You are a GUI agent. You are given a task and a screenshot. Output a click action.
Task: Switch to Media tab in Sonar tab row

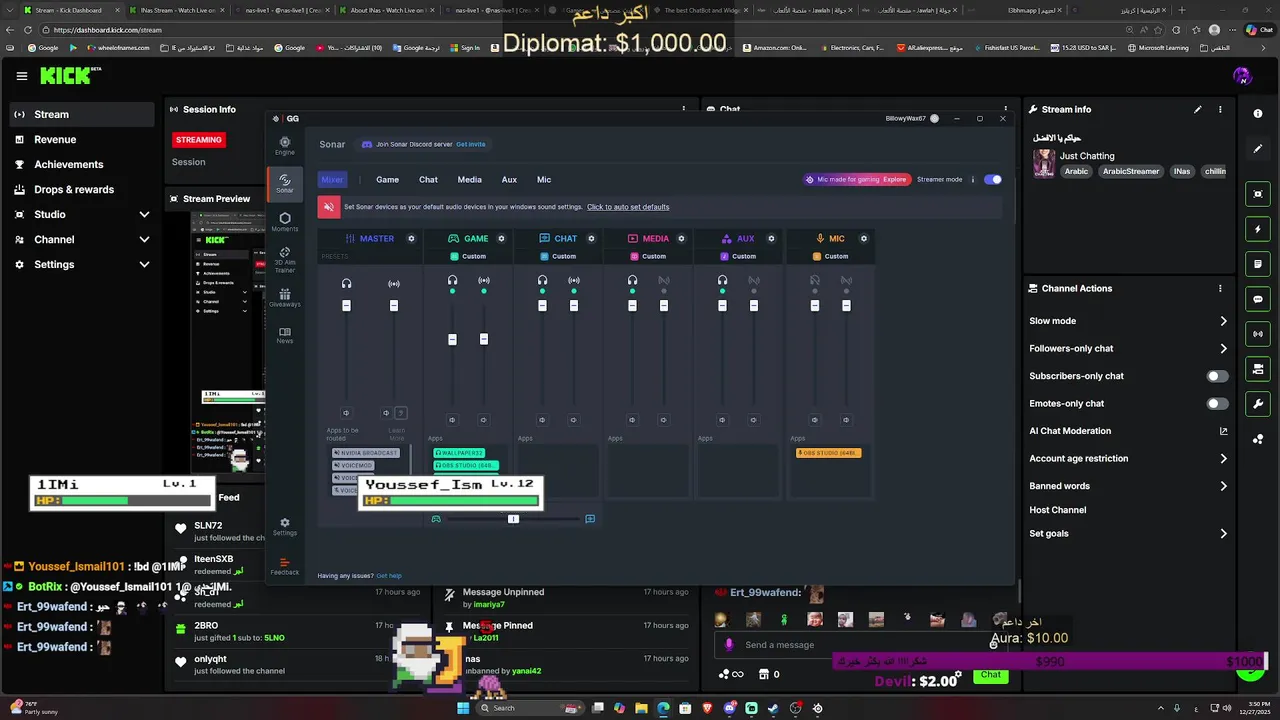[x=469, y=180]
